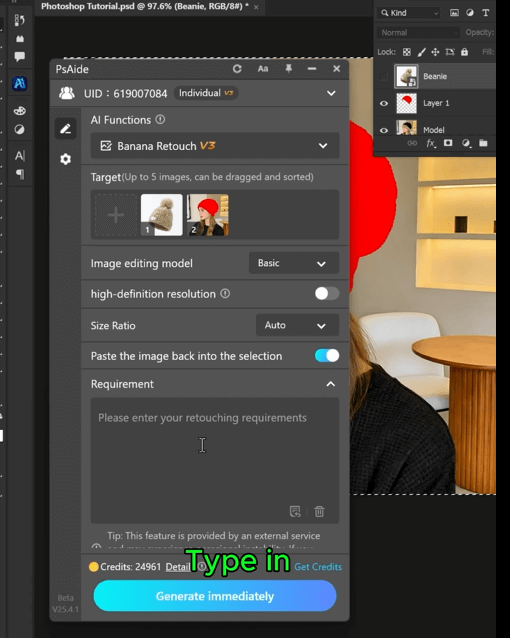Open the Size Ratio Auto dropdown
Screen dimensions: 510x638
pos(297,325)
